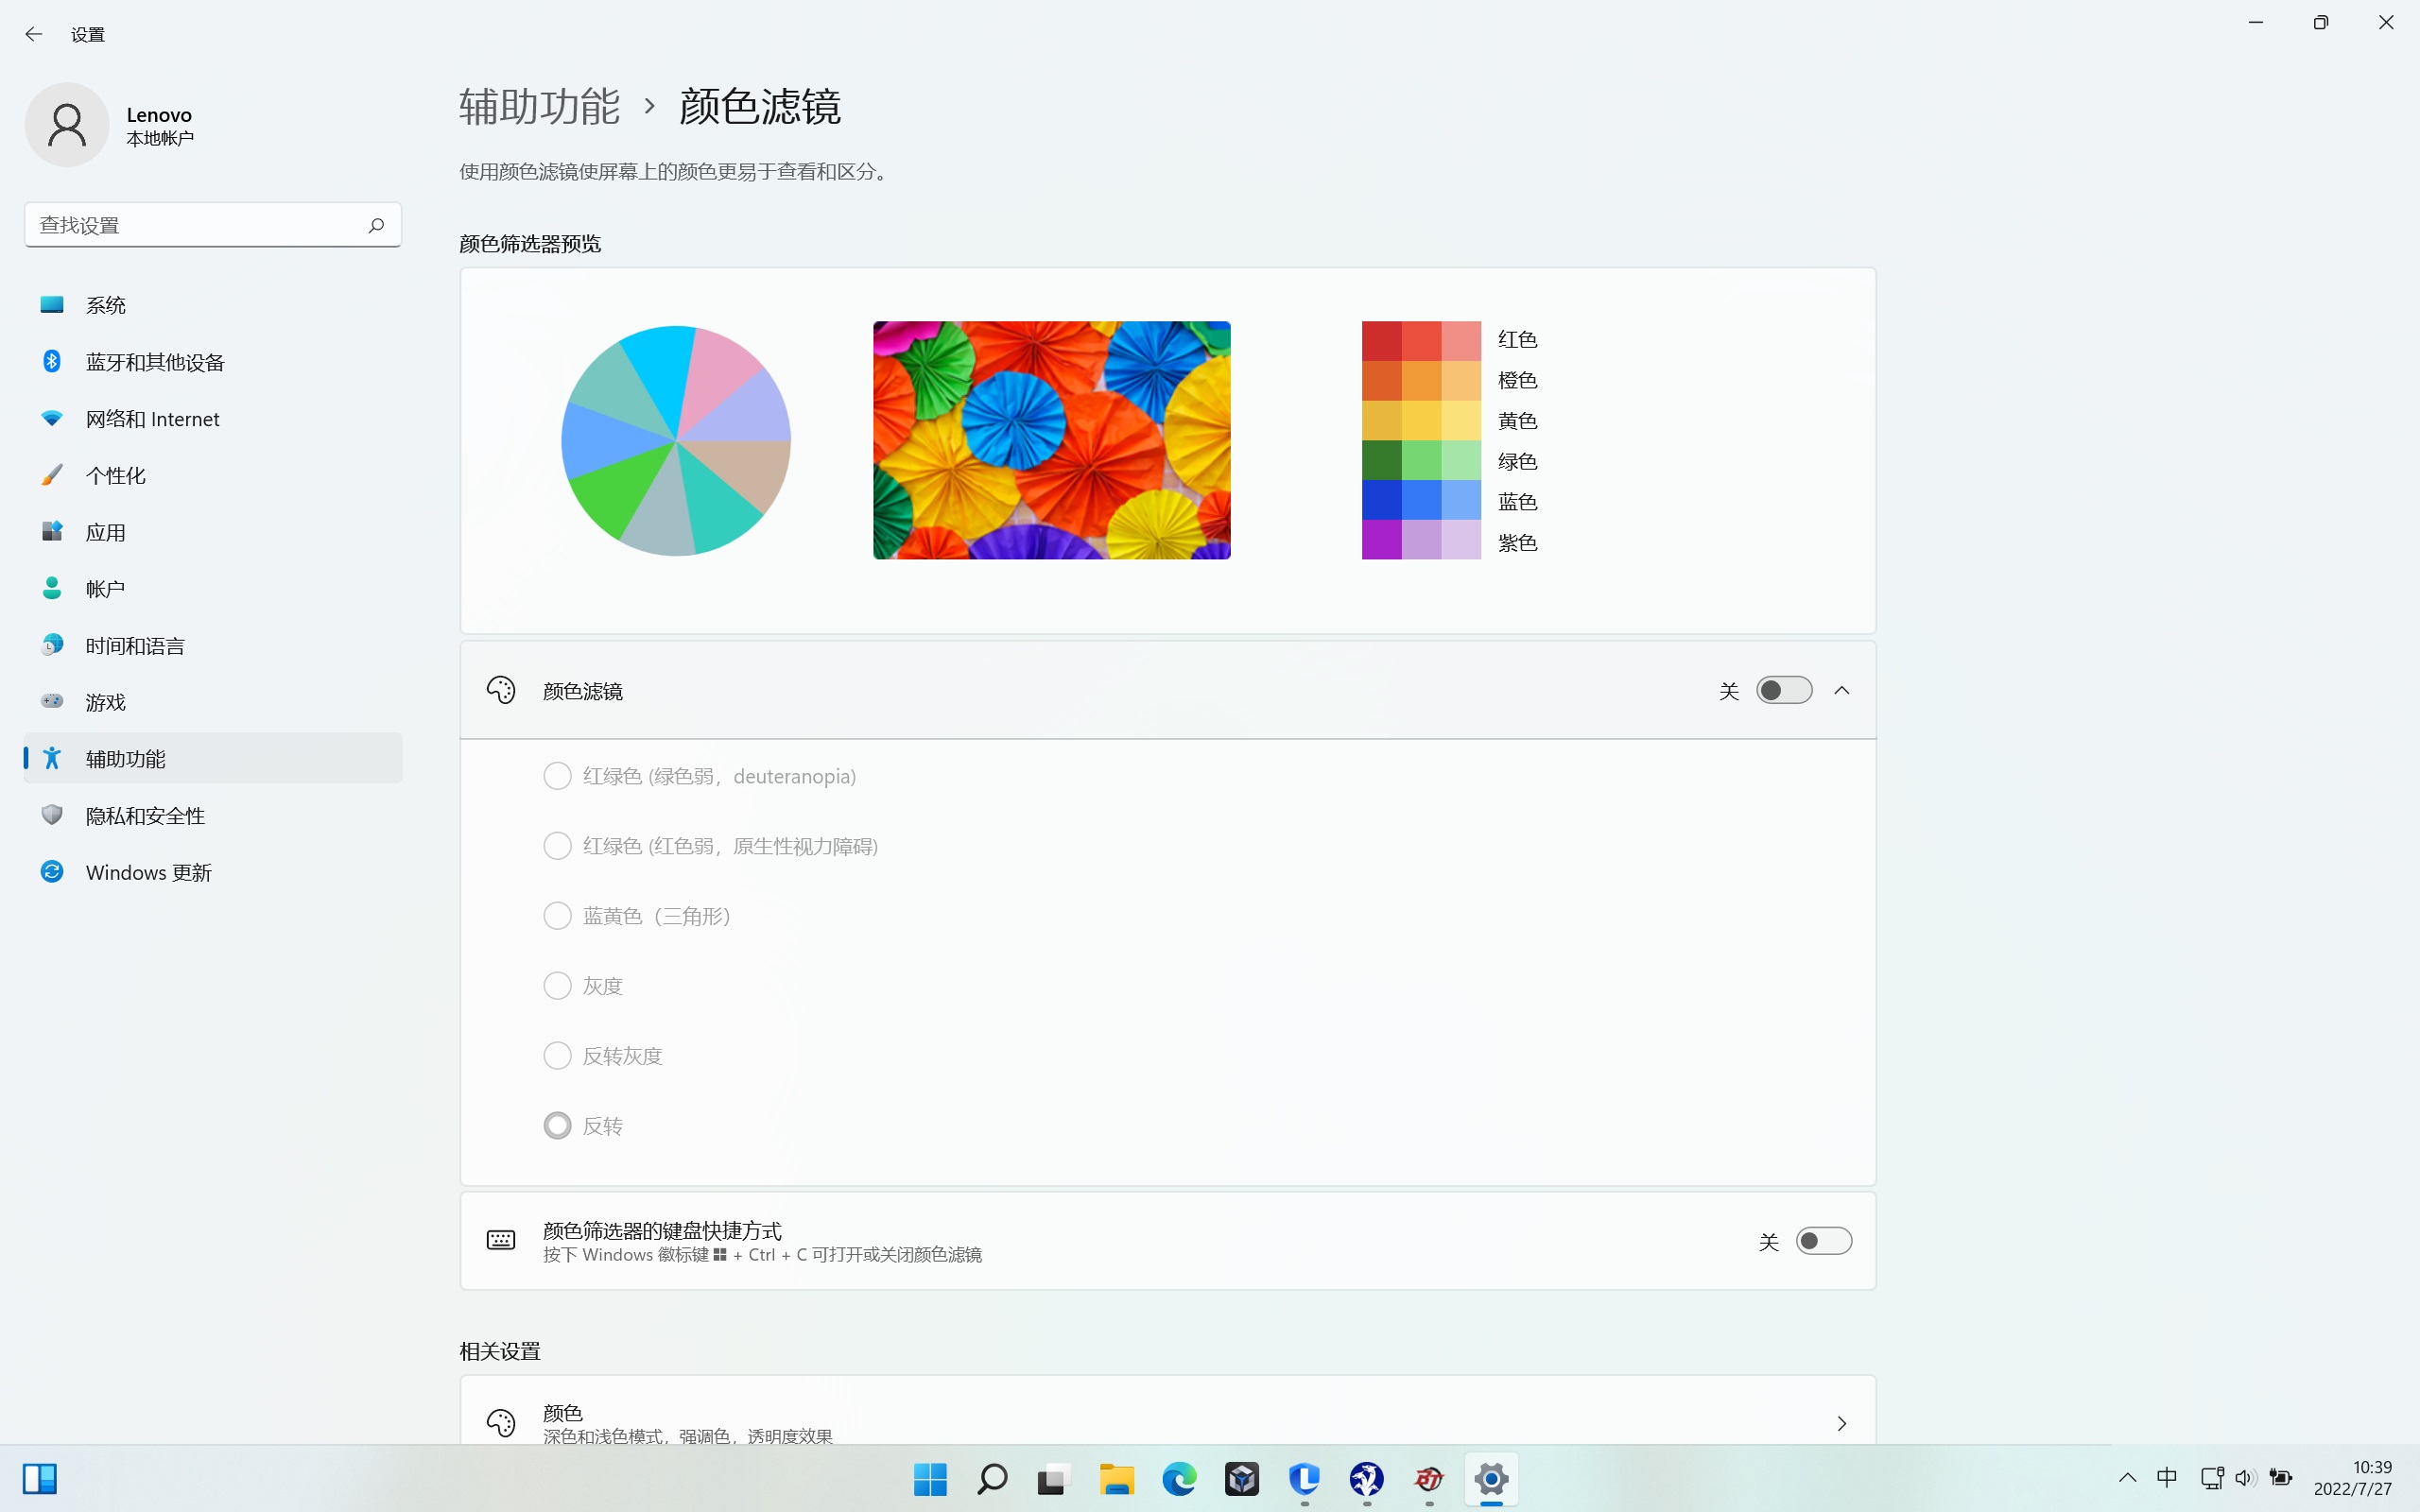Open Microsoft Edge from taskbar
The image size is (2420, 1512).
point(1179,1478)
